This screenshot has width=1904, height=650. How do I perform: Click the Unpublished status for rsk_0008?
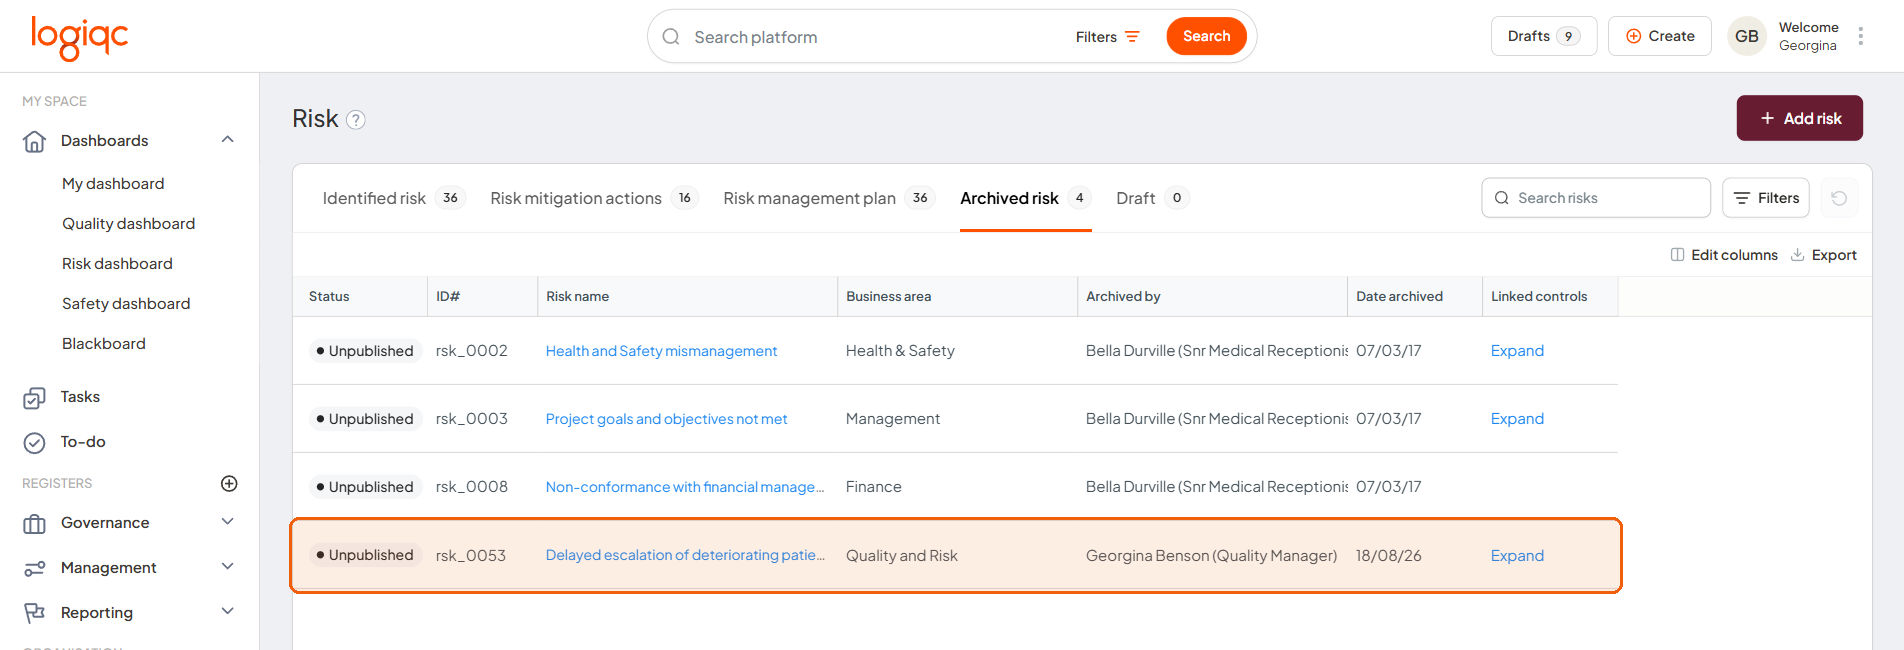point(365,487)
